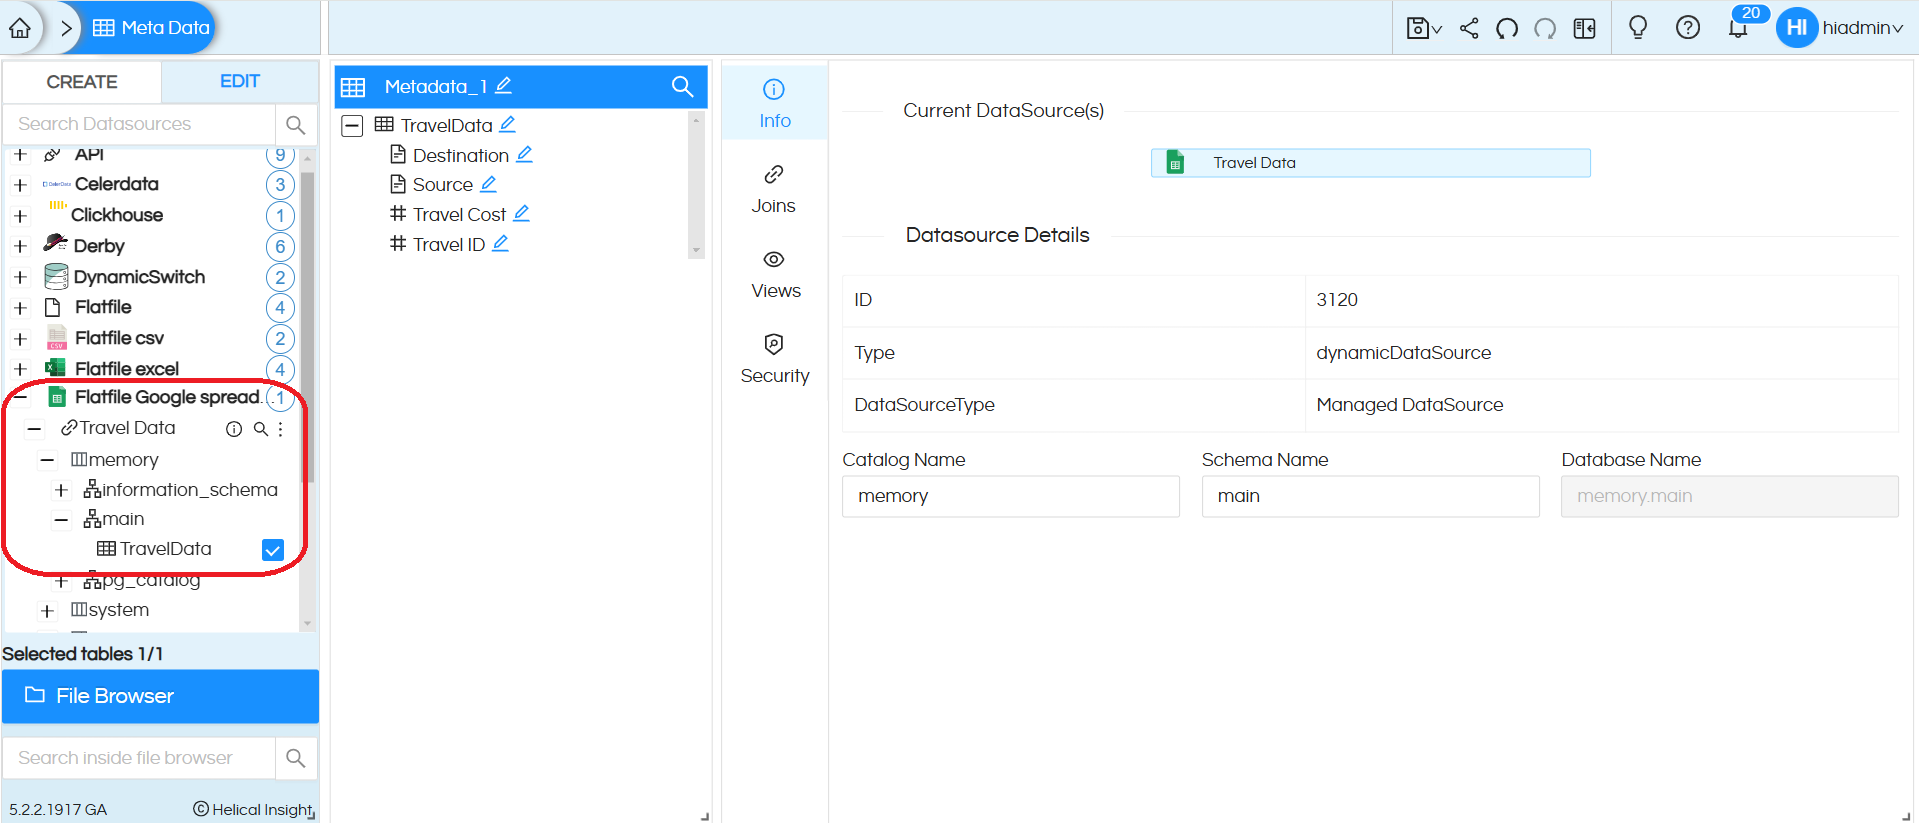The image size is (1919, 823).
Task: Click the Schema Name field
Action: point(1370,496)
